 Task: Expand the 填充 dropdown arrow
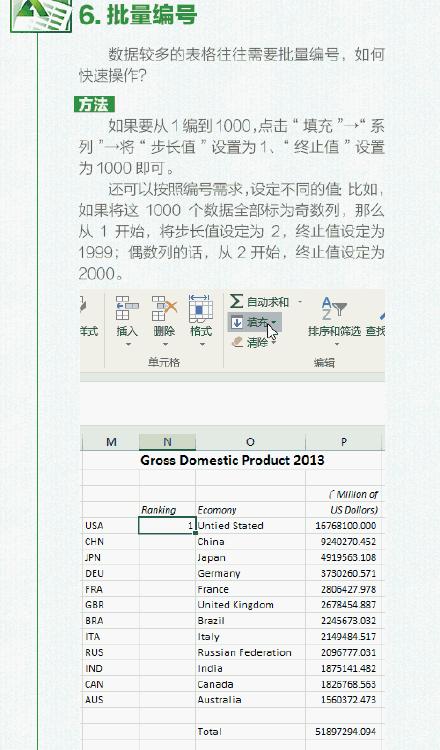coord(274,322)
